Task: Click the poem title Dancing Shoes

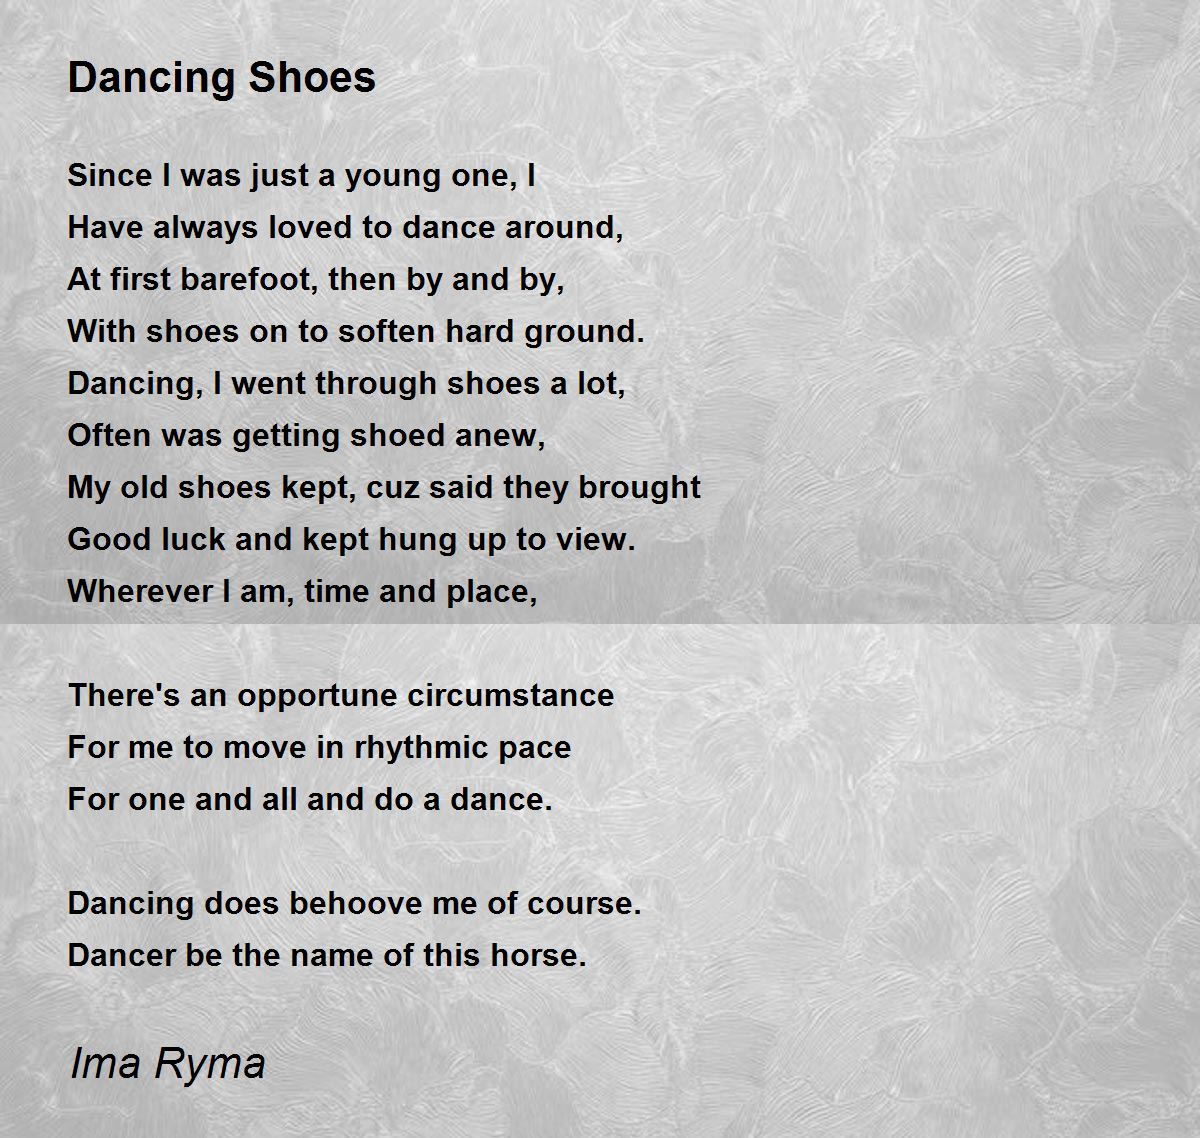Action: pos(221,78)
